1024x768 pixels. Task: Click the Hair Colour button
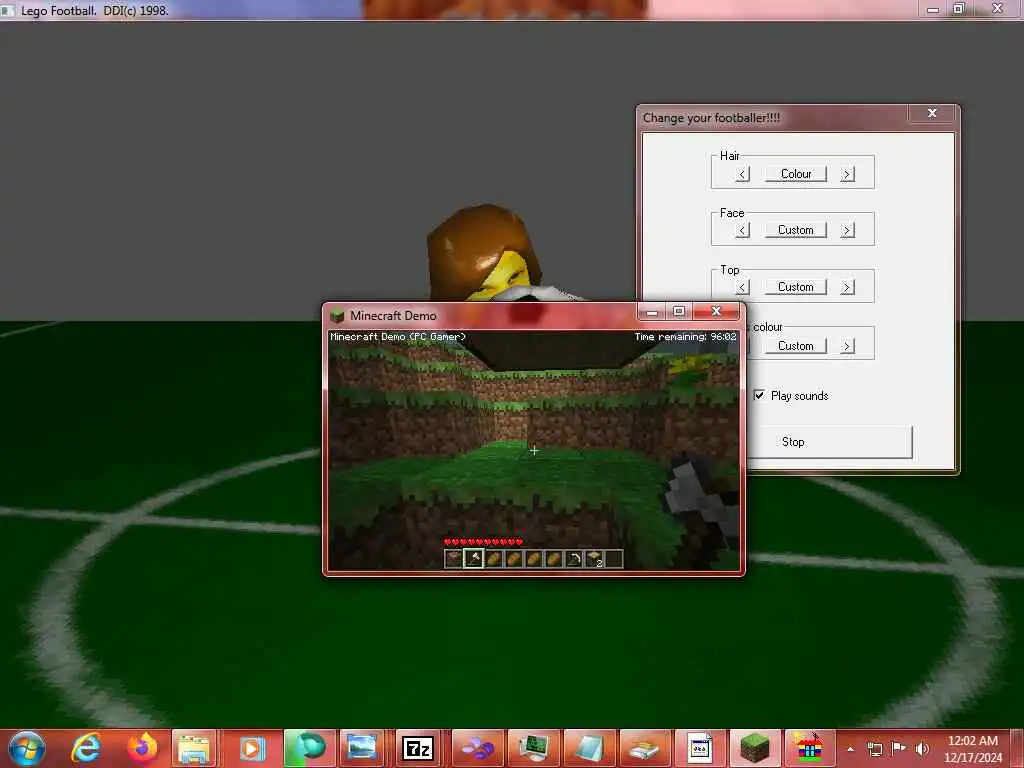[795, 174]
